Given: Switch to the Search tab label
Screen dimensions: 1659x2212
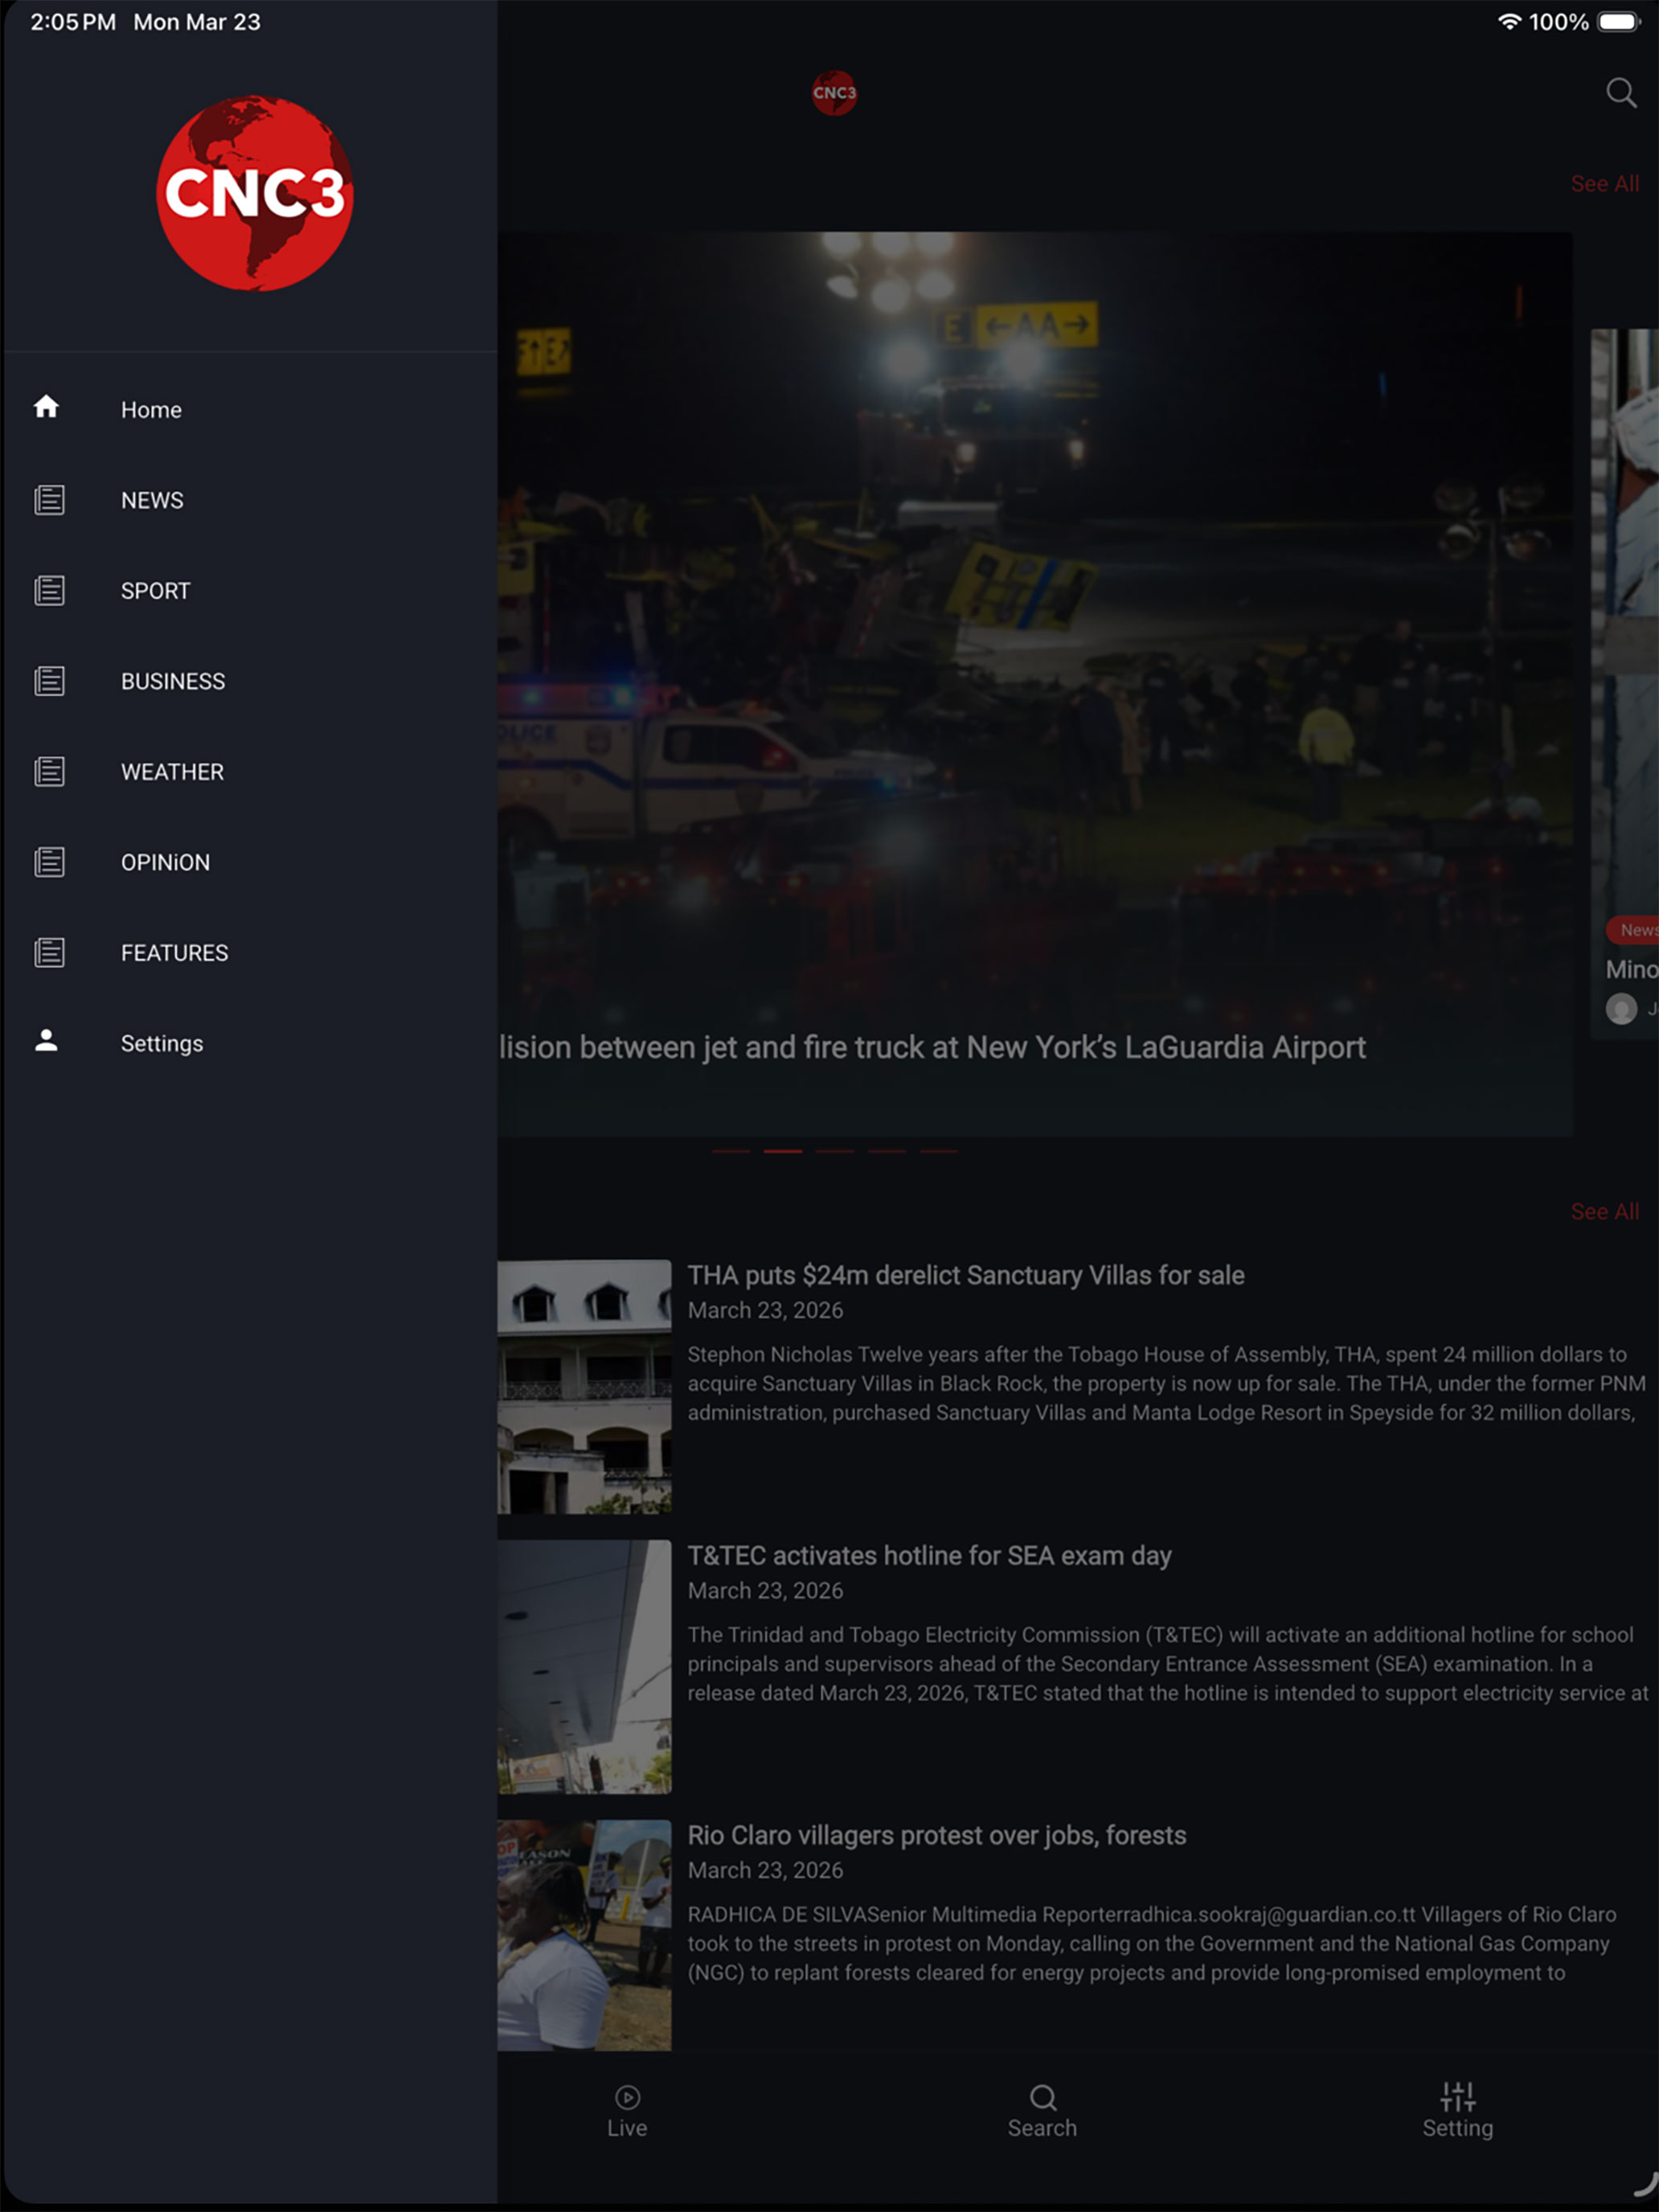Looking at the screenshot, I should point(1042,2128).
